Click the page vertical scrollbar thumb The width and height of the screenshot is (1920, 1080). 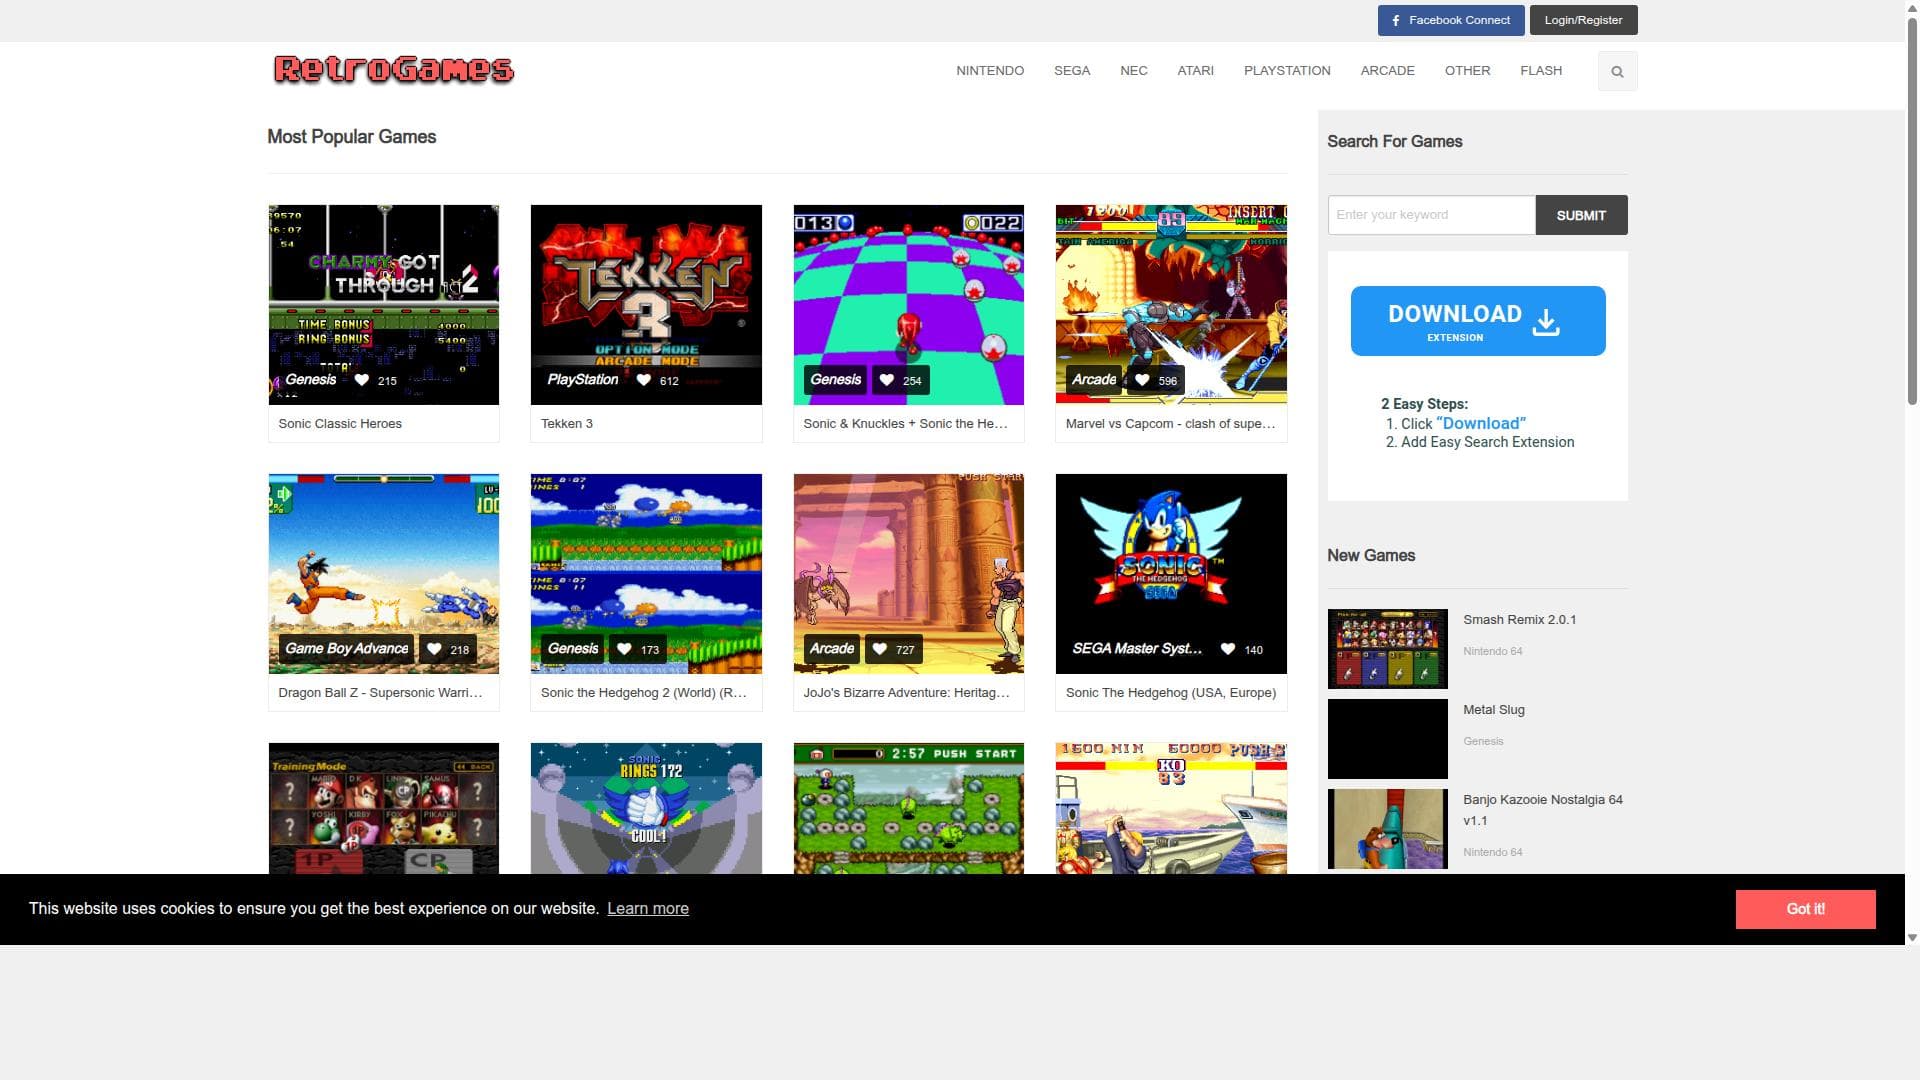[1912, 210]
